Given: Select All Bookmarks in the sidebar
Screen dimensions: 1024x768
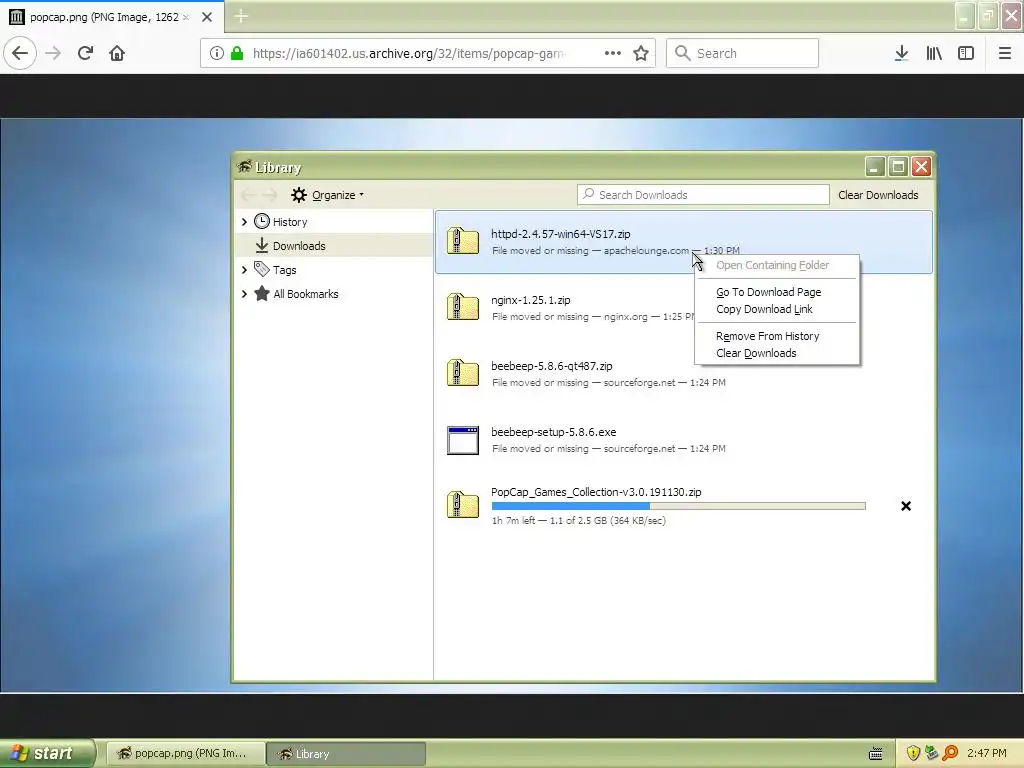Looking at the screenshot, I should click(306, 294).
